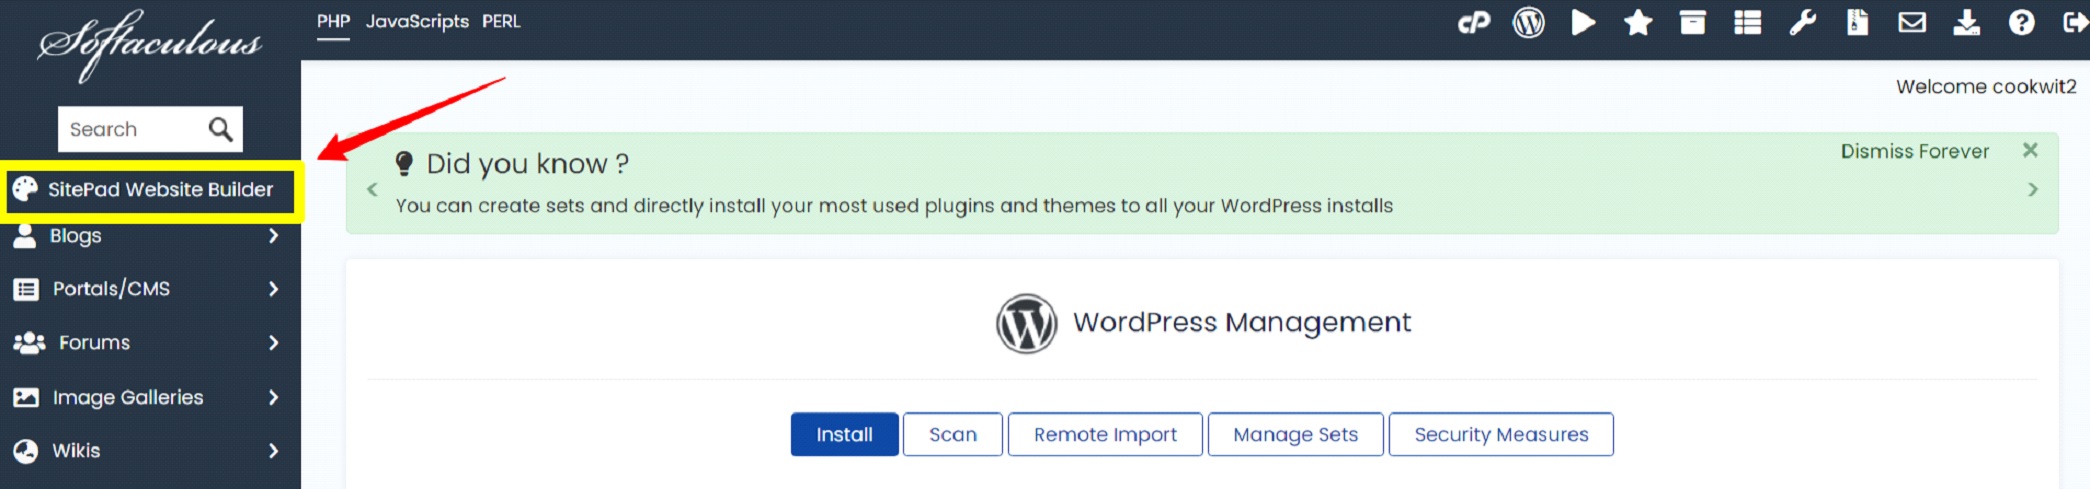Show previous tip with left arrow
Image resolution: width=2090 pixels, height=489 pixels.
pos(372,189)
